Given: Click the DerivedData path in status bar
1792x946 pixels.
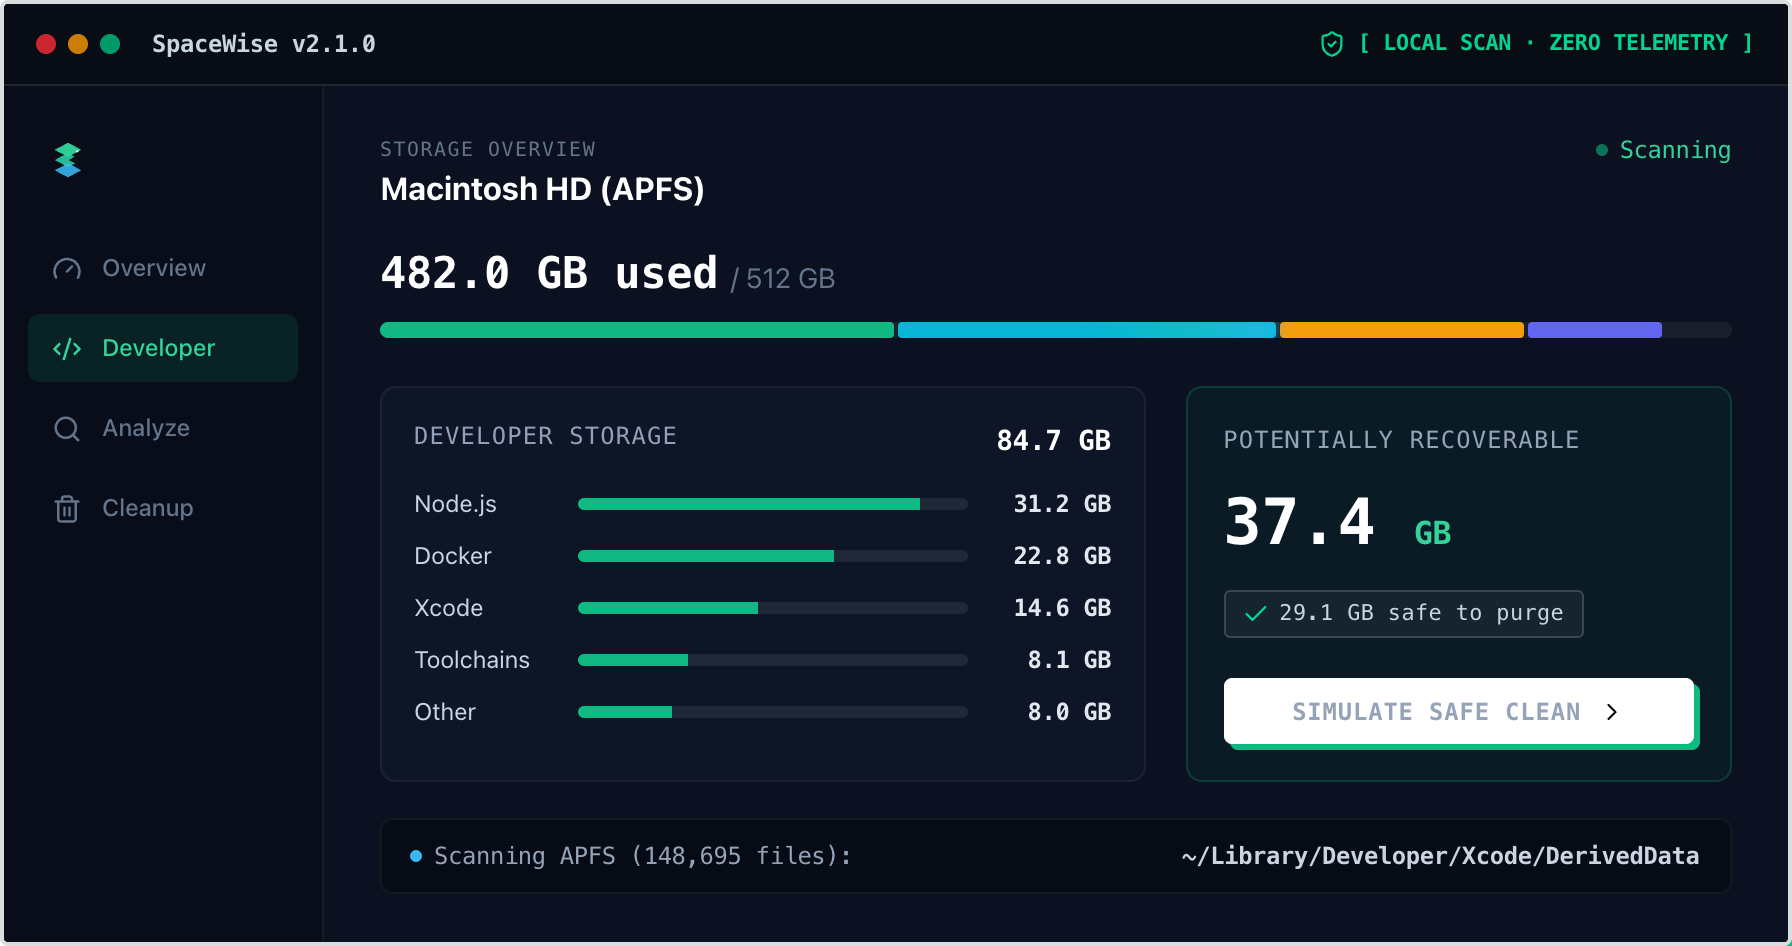Looking at the screenshot, I should pyautogui.click(x=1440, y=856).
